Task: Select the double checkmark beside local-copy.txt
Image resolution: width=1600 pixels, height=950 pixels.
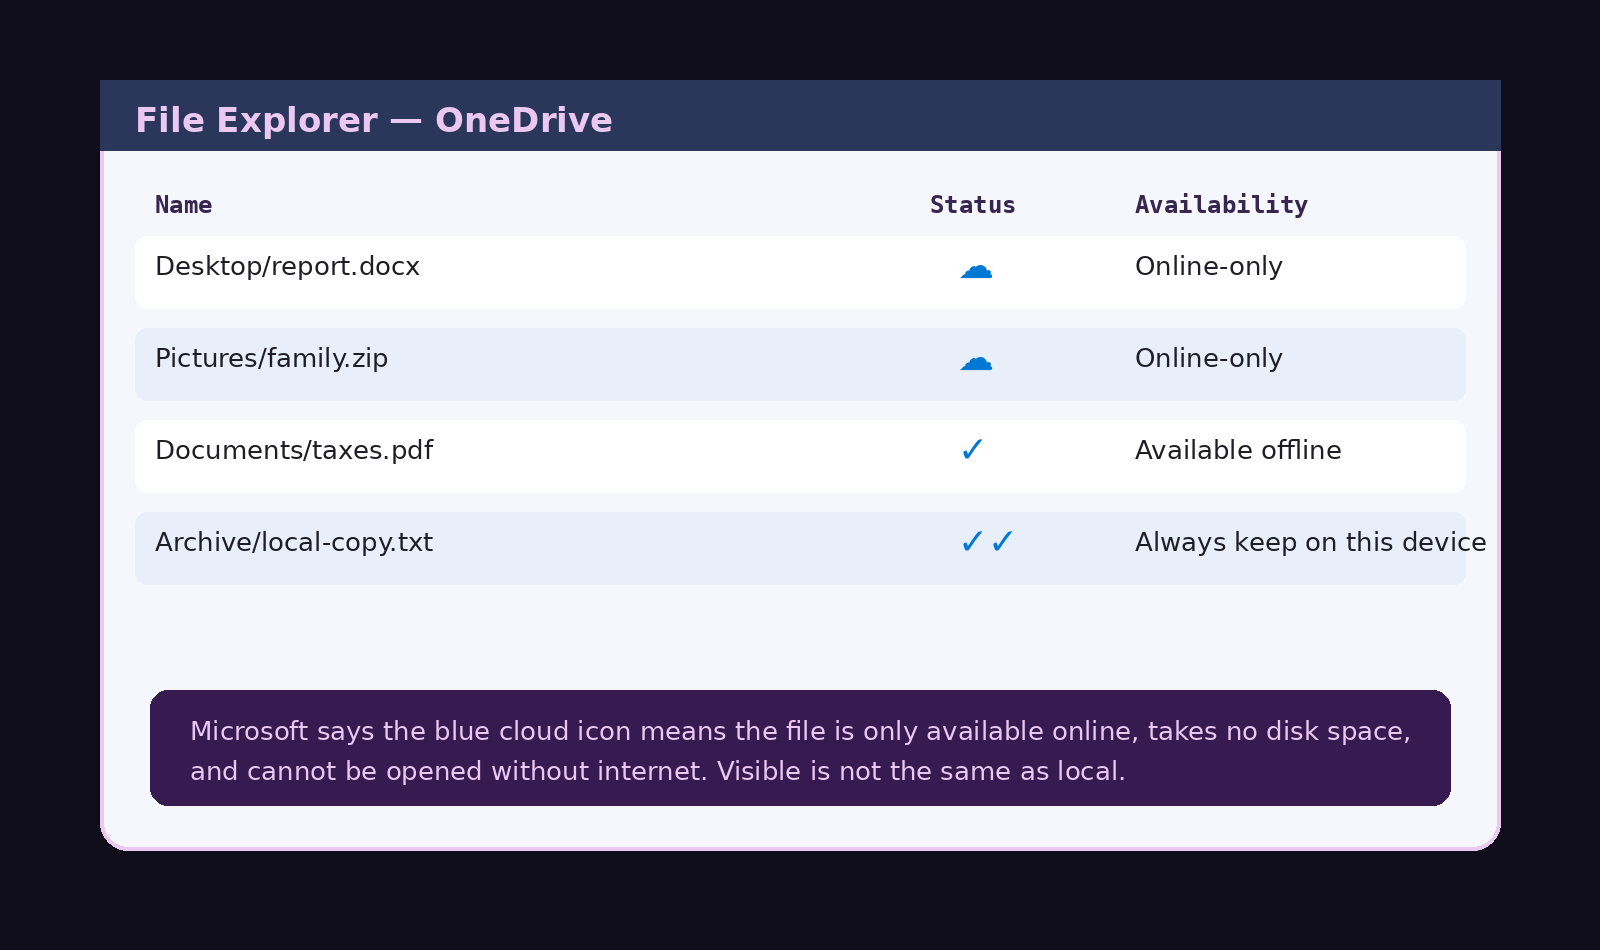Action: click(x=985, y=542)
